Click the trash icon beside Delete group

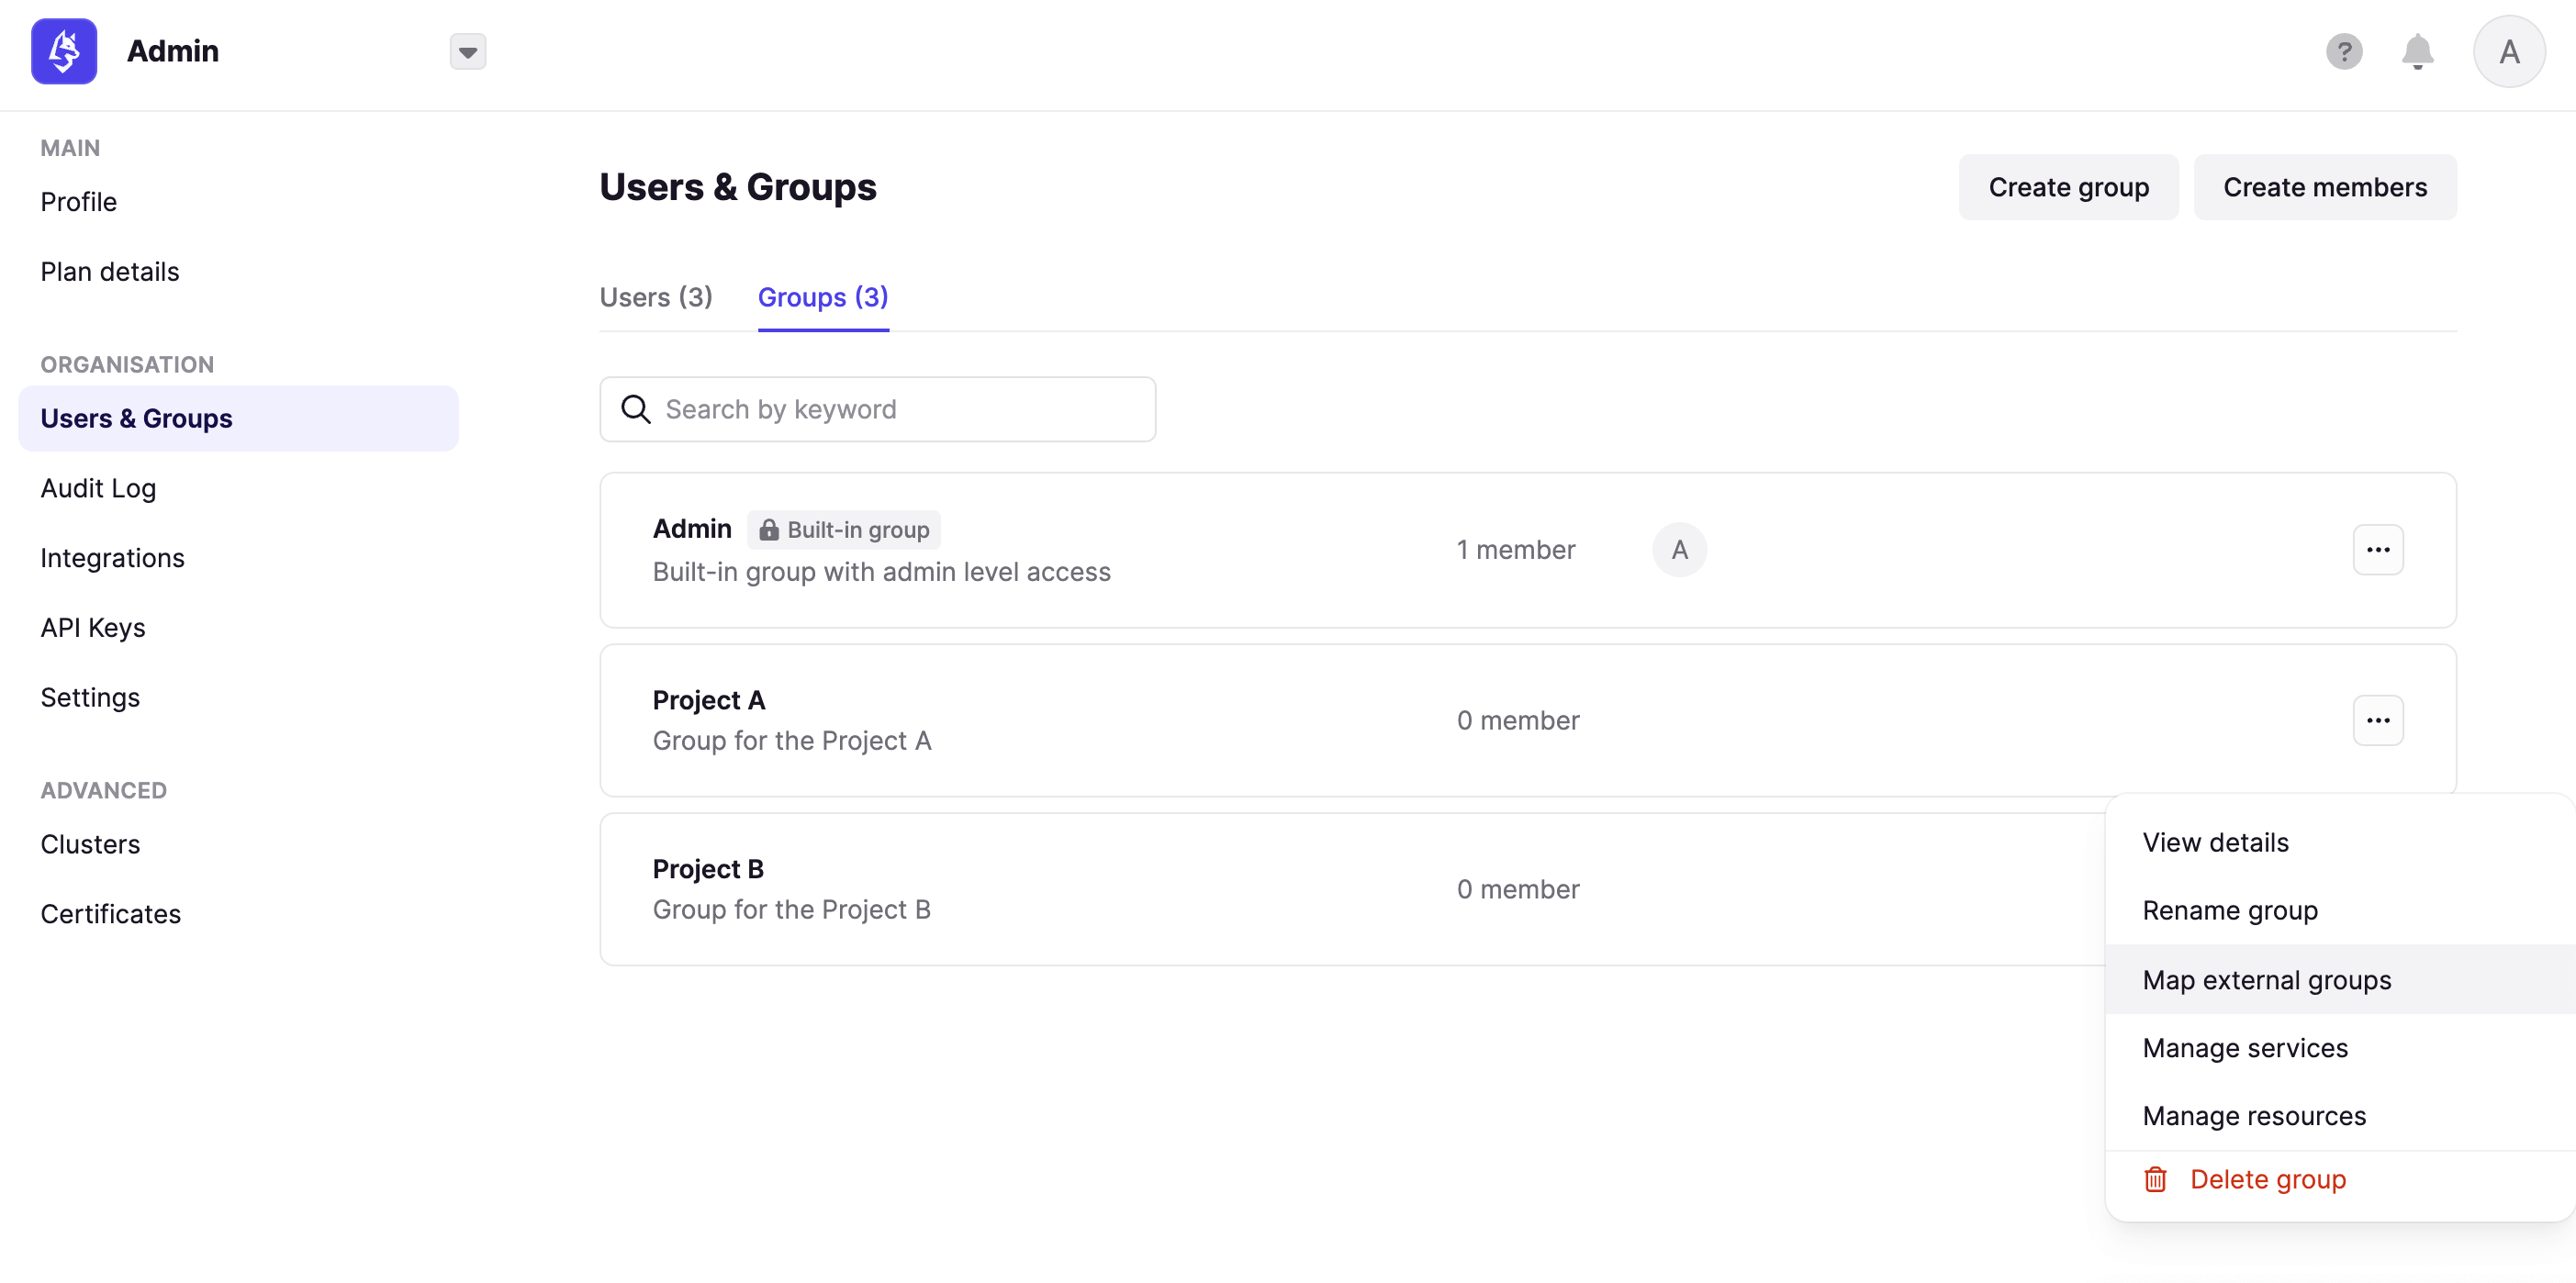(x=2155, y=1179)
